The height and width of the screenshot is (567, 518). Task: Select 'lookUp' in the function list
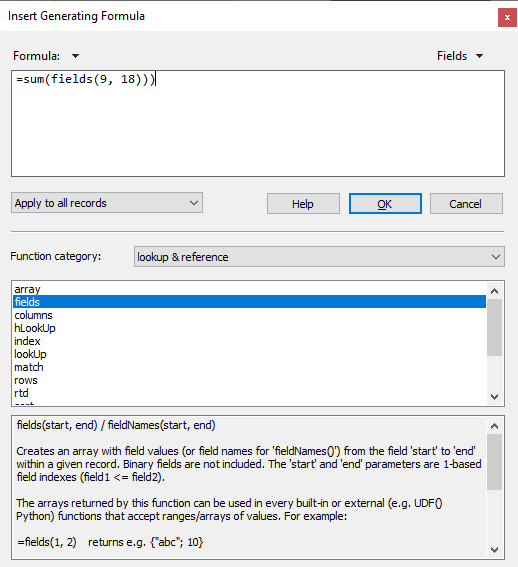(249, 354)
